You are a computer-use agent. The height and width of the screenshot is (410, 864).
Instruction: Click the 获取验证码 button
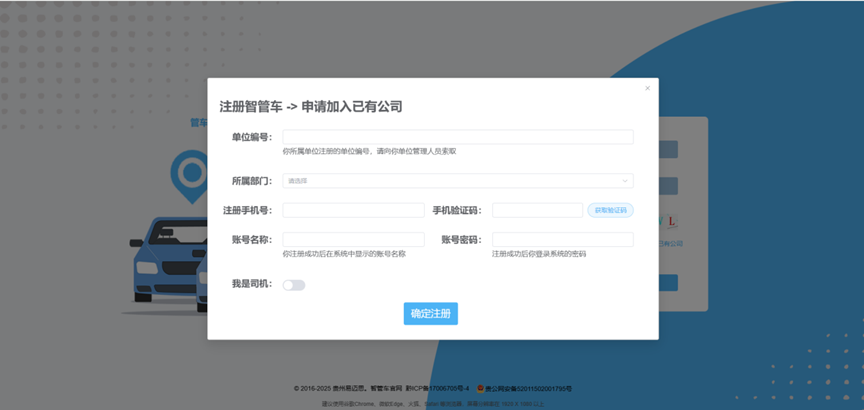[610, 210]
